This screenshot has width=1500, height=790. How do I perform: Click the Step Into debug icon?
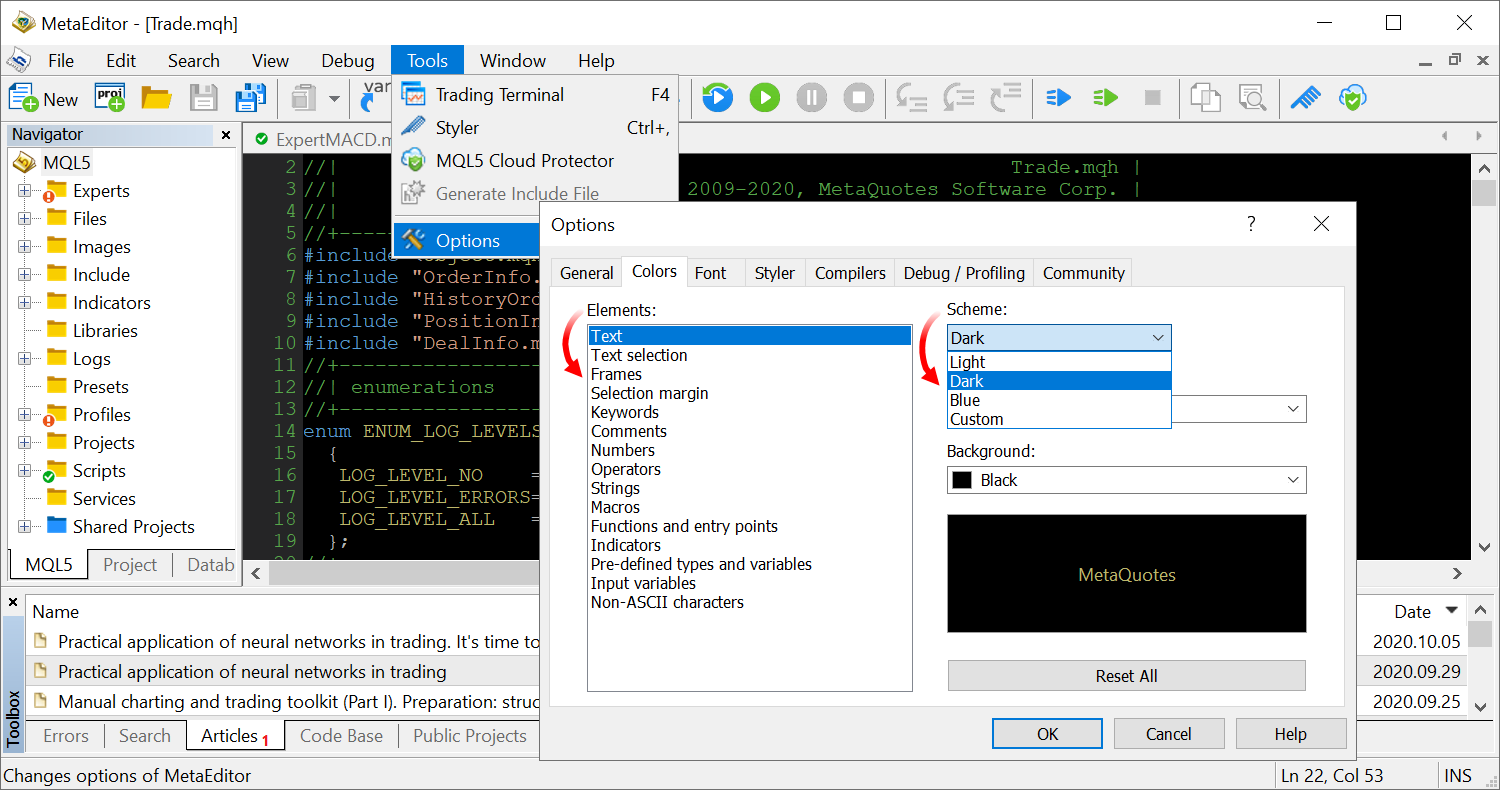911,98
